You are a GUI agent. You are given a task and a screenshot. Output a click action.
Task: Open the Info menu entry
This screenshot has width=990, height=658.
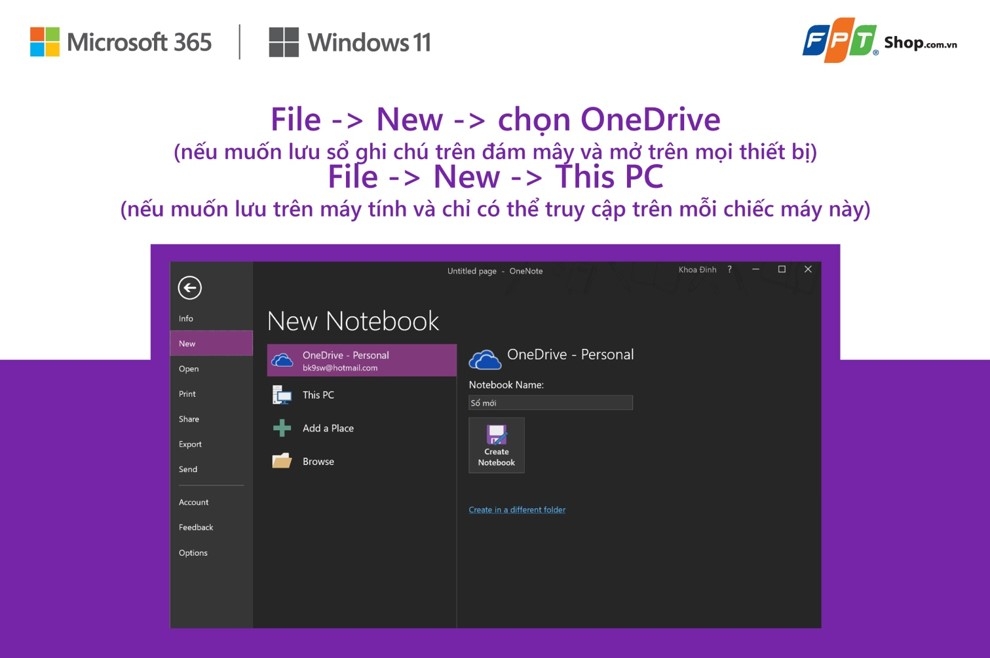pyautogui.click(x=186, y=318)
